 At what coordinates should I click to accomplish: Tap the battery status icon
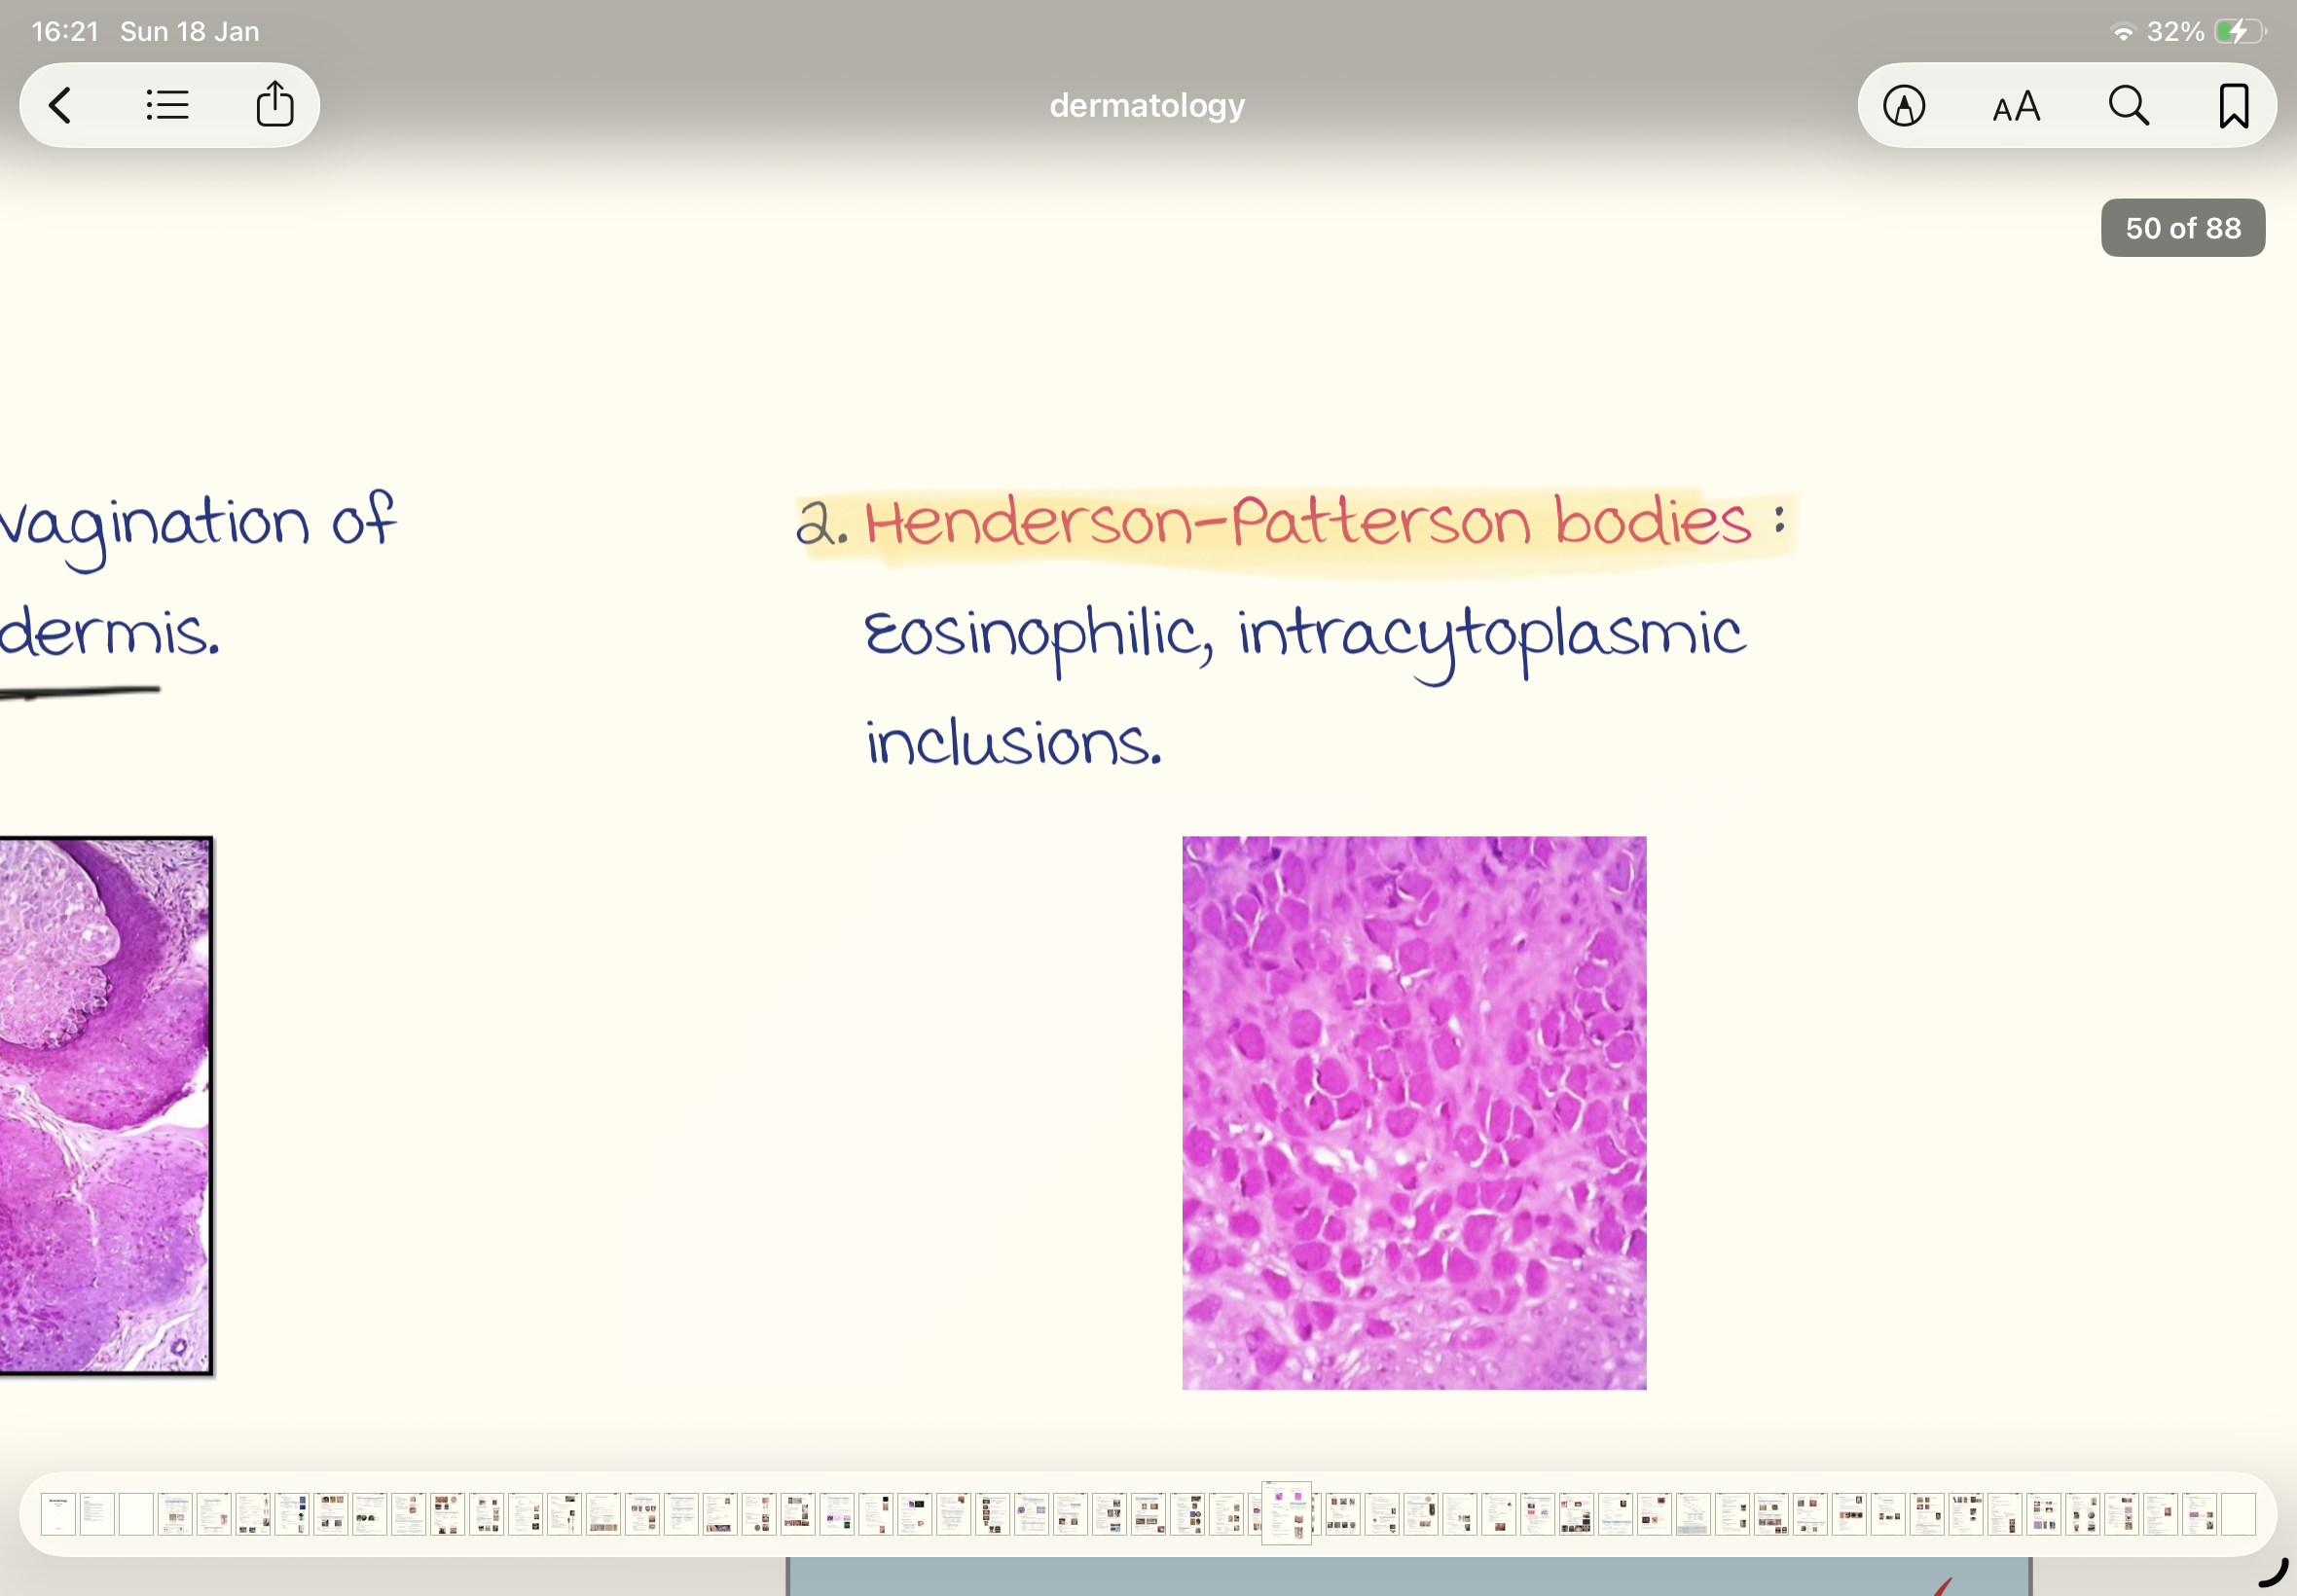[2238, 32]
